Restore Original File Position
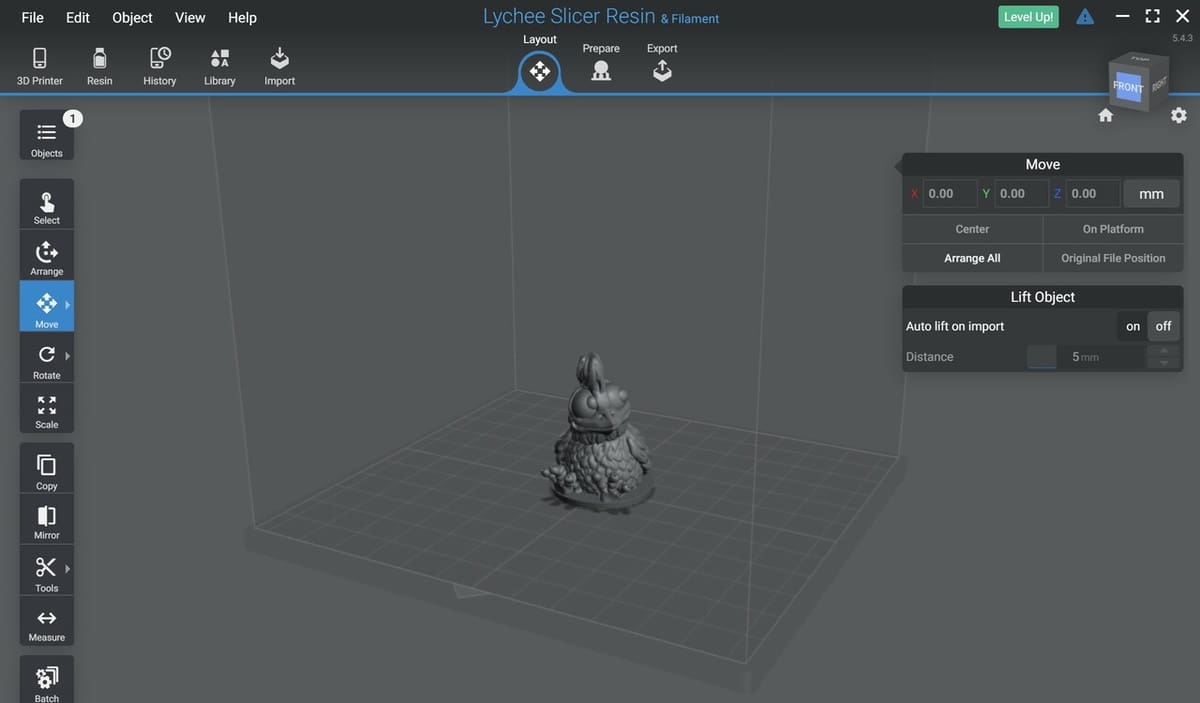The image size is (1200, 703). point(1113,258)
